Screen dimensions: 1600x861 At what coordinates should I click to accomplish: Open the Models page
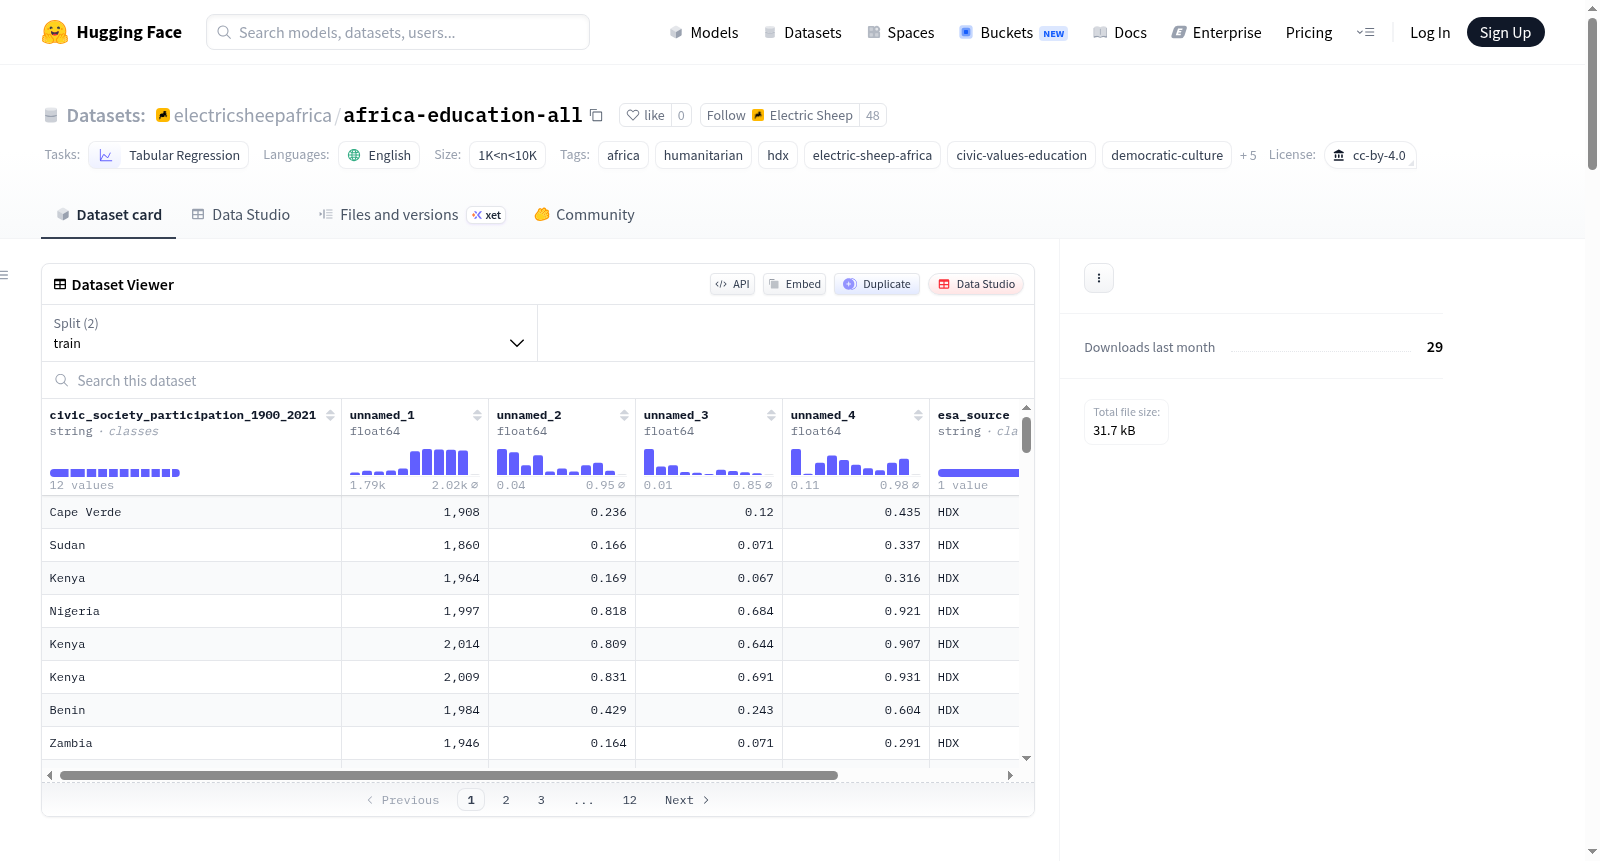704,32
